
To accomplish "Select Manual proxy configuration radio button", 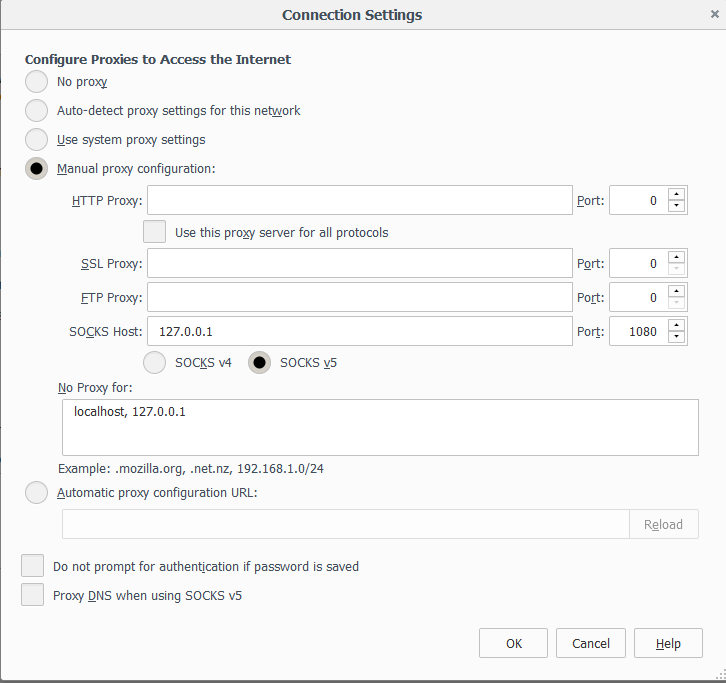I will 36,169.
